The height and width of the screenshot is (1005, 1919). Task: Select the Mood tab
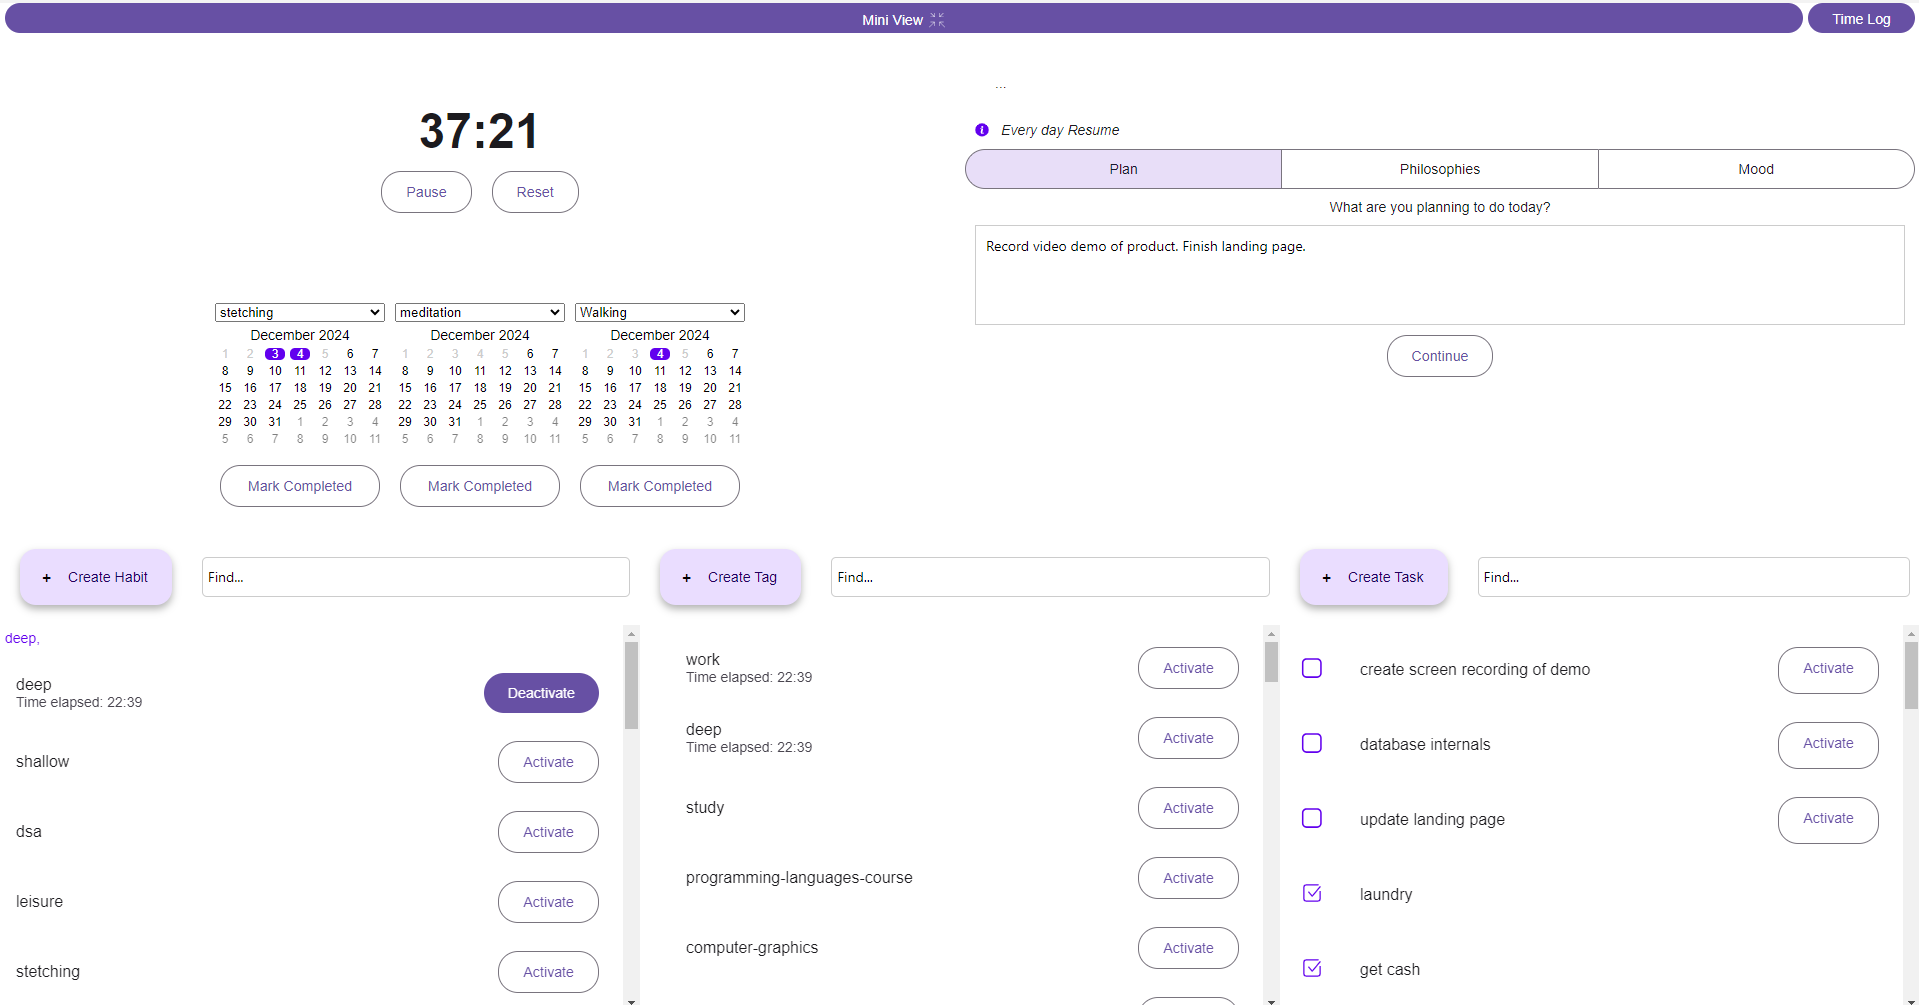coord(1755,169)
